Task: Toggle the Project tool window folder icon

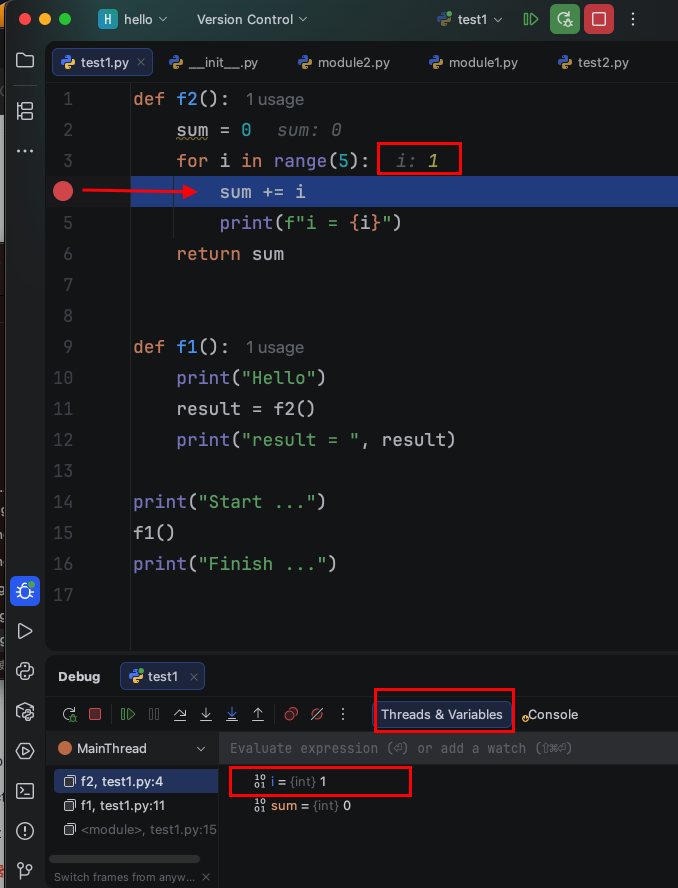Action: tap(25, 61)
